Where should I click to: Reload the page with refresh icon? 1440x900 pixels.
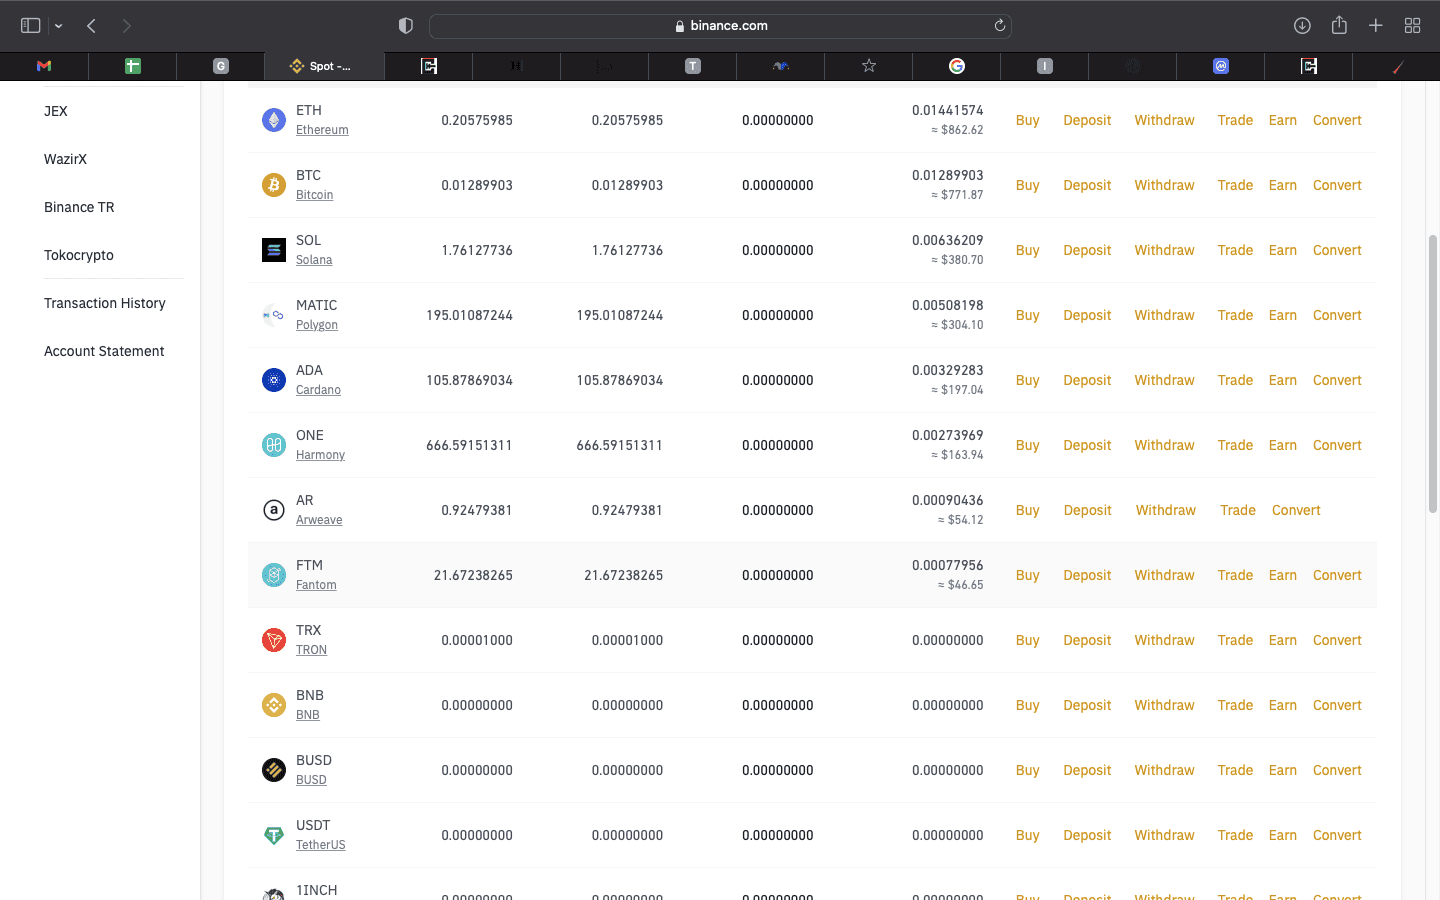click(x=999, y=26)
